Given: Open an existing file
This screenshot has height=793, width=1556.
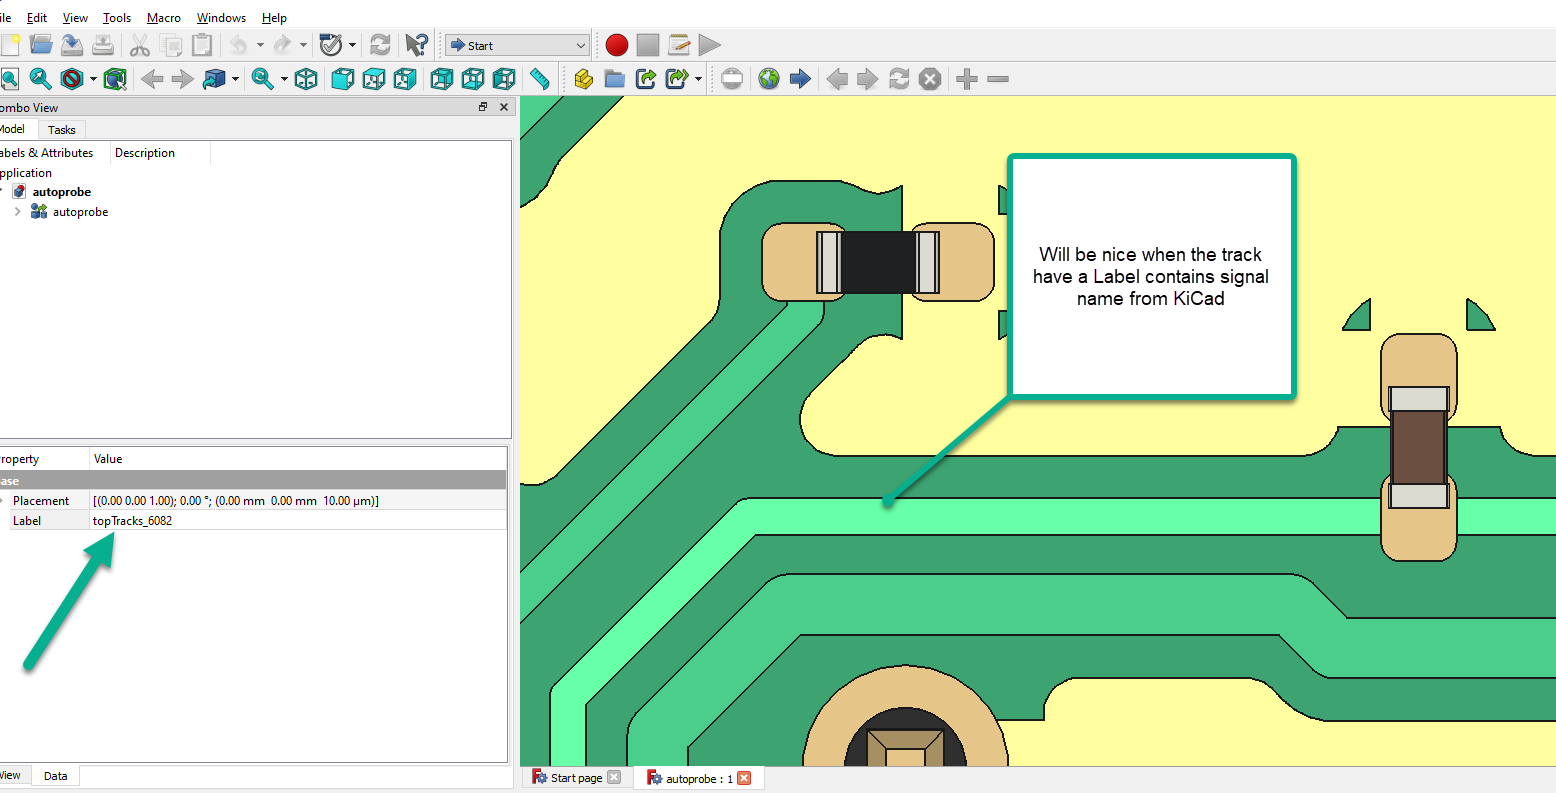Looking at the screenshot, I should (x=40, y=44).
